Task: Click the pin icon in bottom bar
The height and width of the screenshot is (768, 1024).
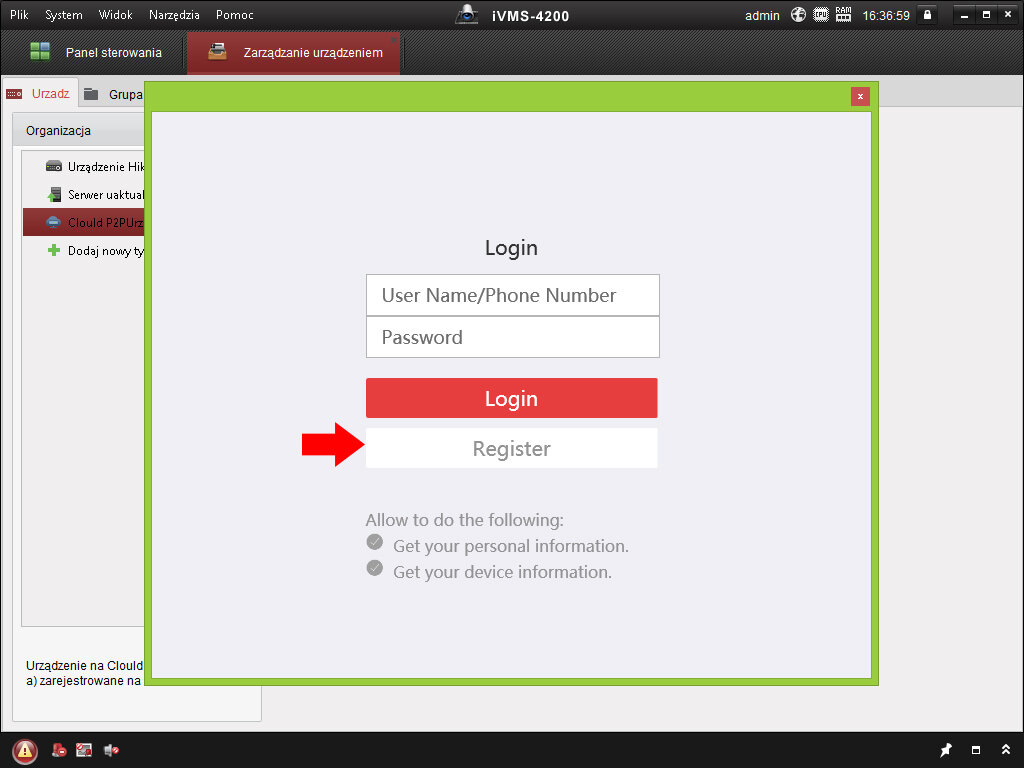Action: coord(946,750)
